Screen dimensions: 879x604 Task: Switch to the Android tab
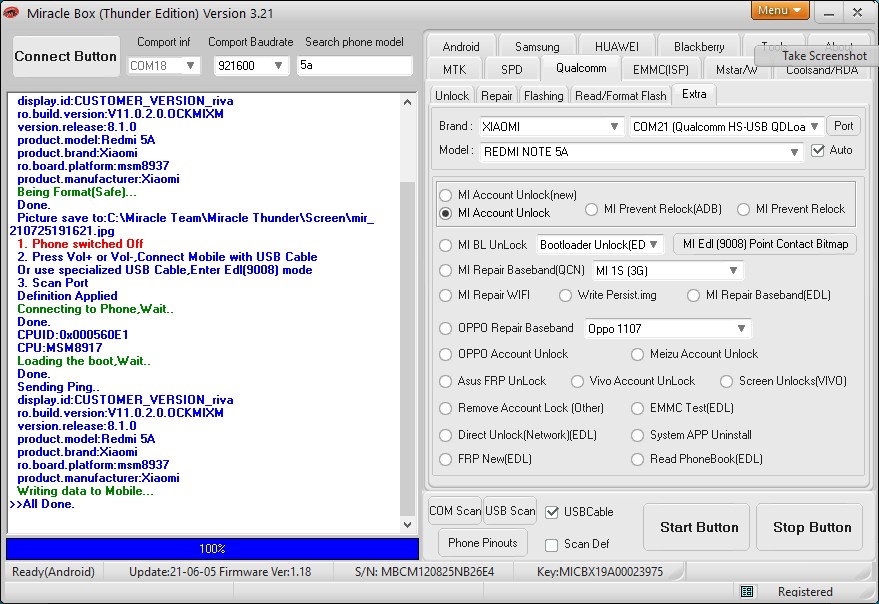[x=461, y=47]
